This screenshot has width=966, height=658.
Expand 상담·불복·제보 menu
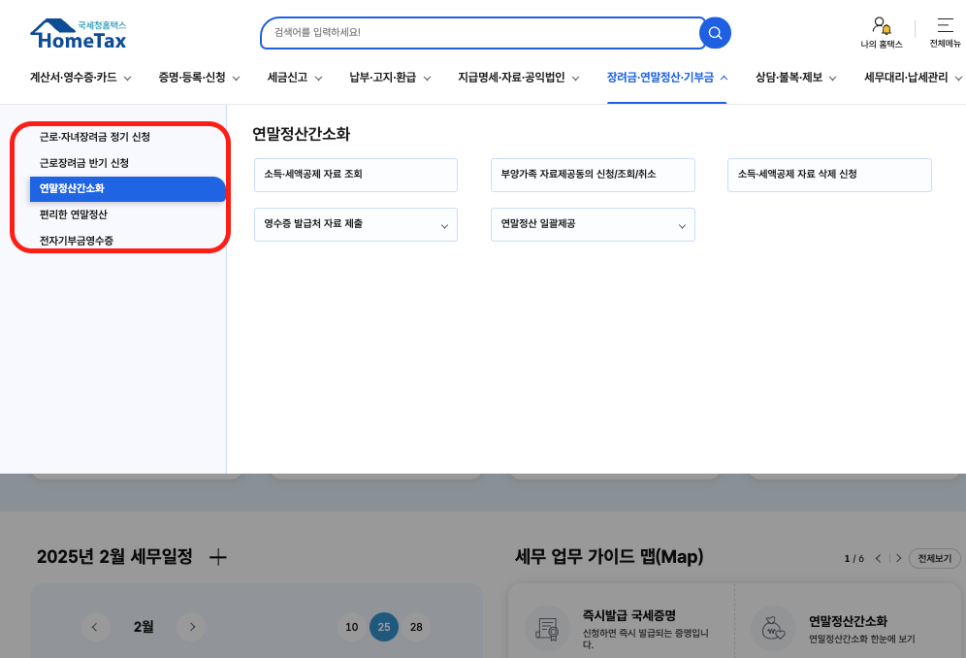click(795, 78)
